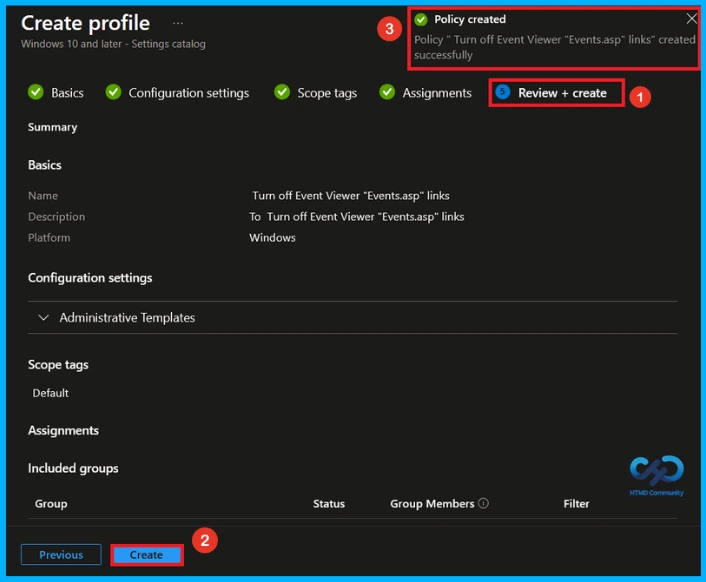Viewport: 706px width, 582px height.
Task: Click the Windows platform value
Action: pos(272,238)
